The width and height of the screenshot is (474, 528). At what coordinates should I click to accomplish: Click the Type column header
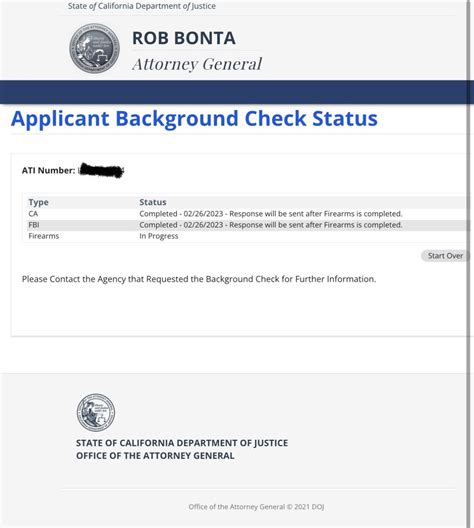tap(38, 202)
